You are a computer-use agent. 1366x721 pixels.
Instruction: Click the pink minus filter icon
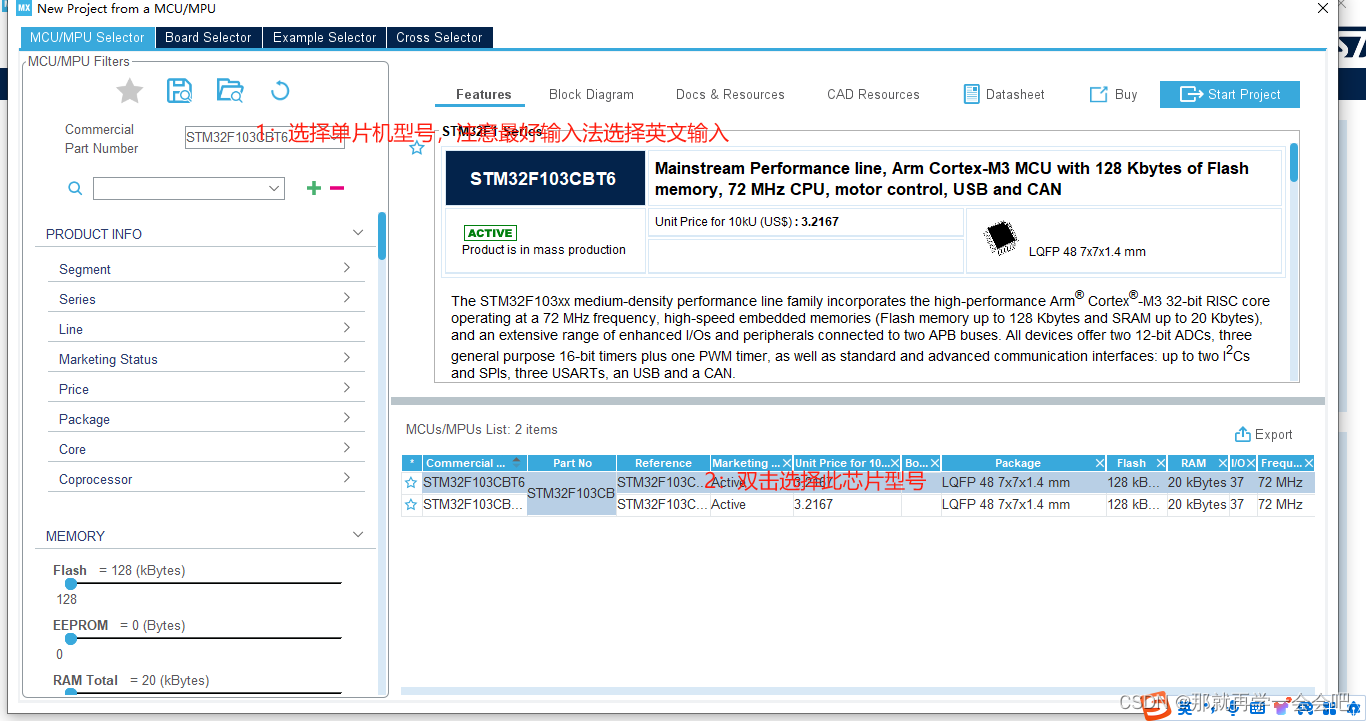click(x=337, y=188)
